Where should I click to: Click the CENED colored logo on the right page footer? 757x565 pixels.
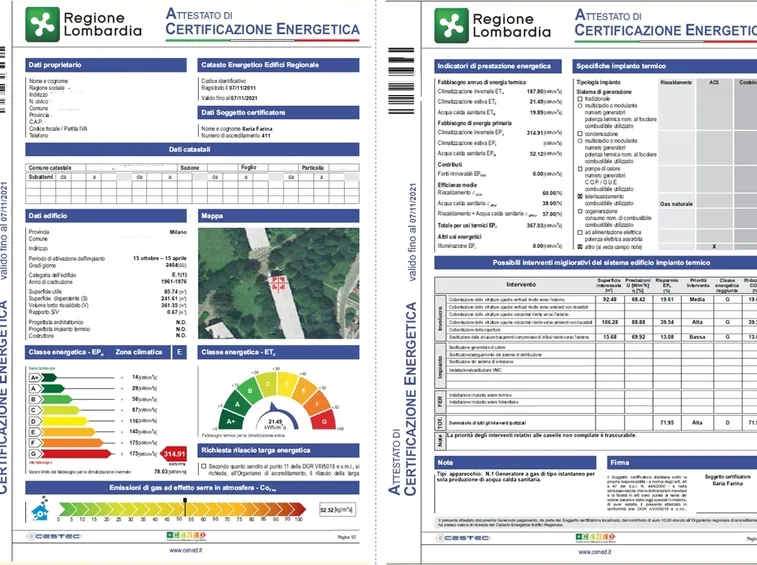pyautogui.click(x=595, y=537)
